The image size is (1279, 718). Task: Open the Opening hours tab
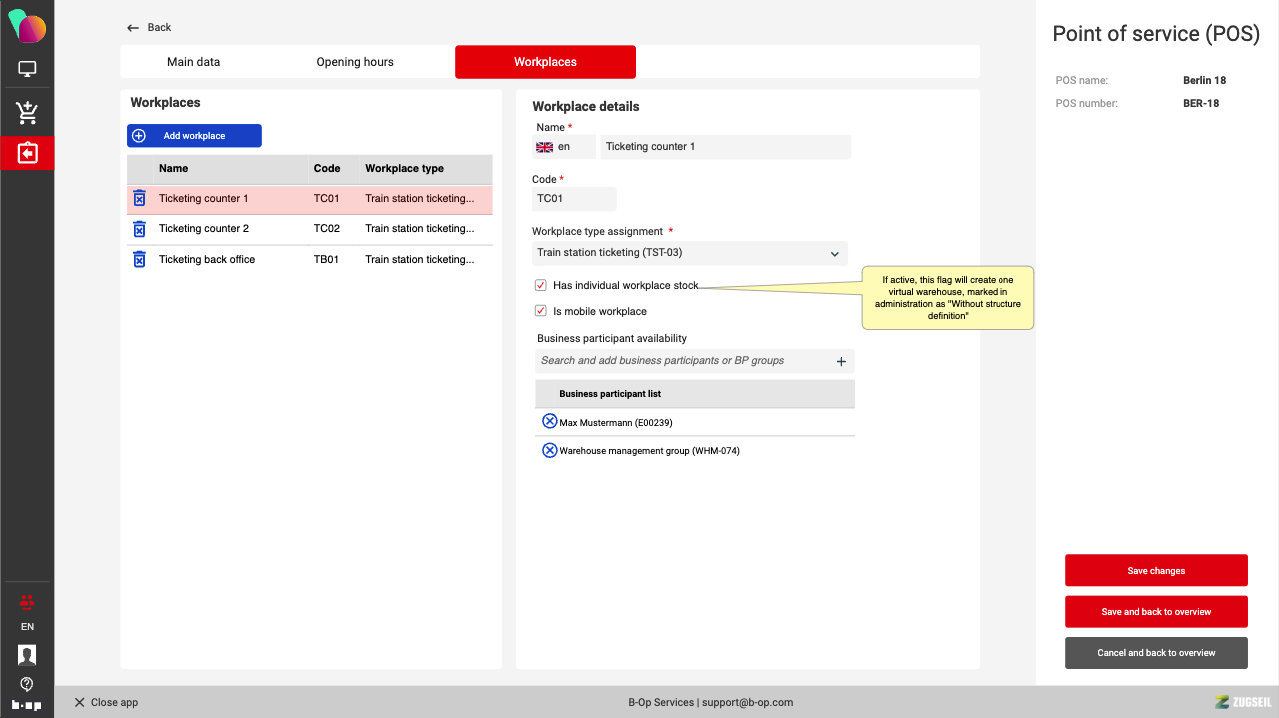tap(355, 62)
